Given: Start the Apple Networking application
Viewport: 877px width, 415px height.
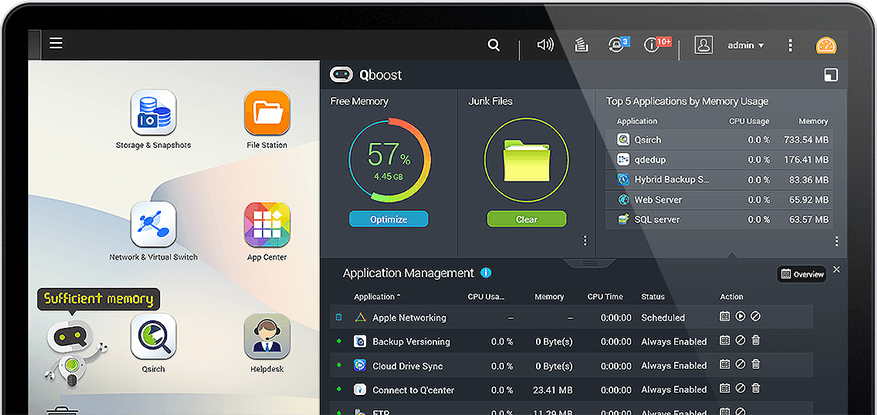Looking at the screenshot, I should (x=740, y=317).
